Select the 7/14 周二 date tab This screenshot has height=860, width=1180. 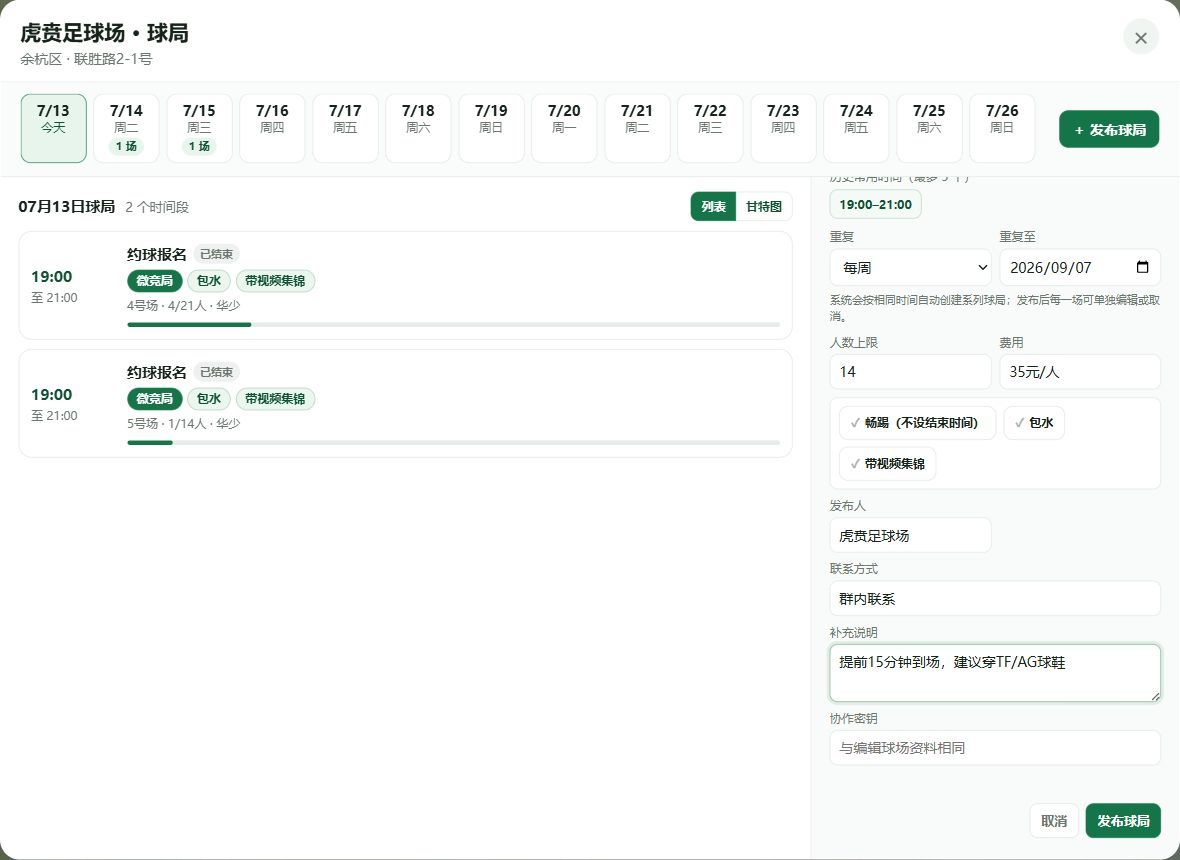tap(126, 128)
